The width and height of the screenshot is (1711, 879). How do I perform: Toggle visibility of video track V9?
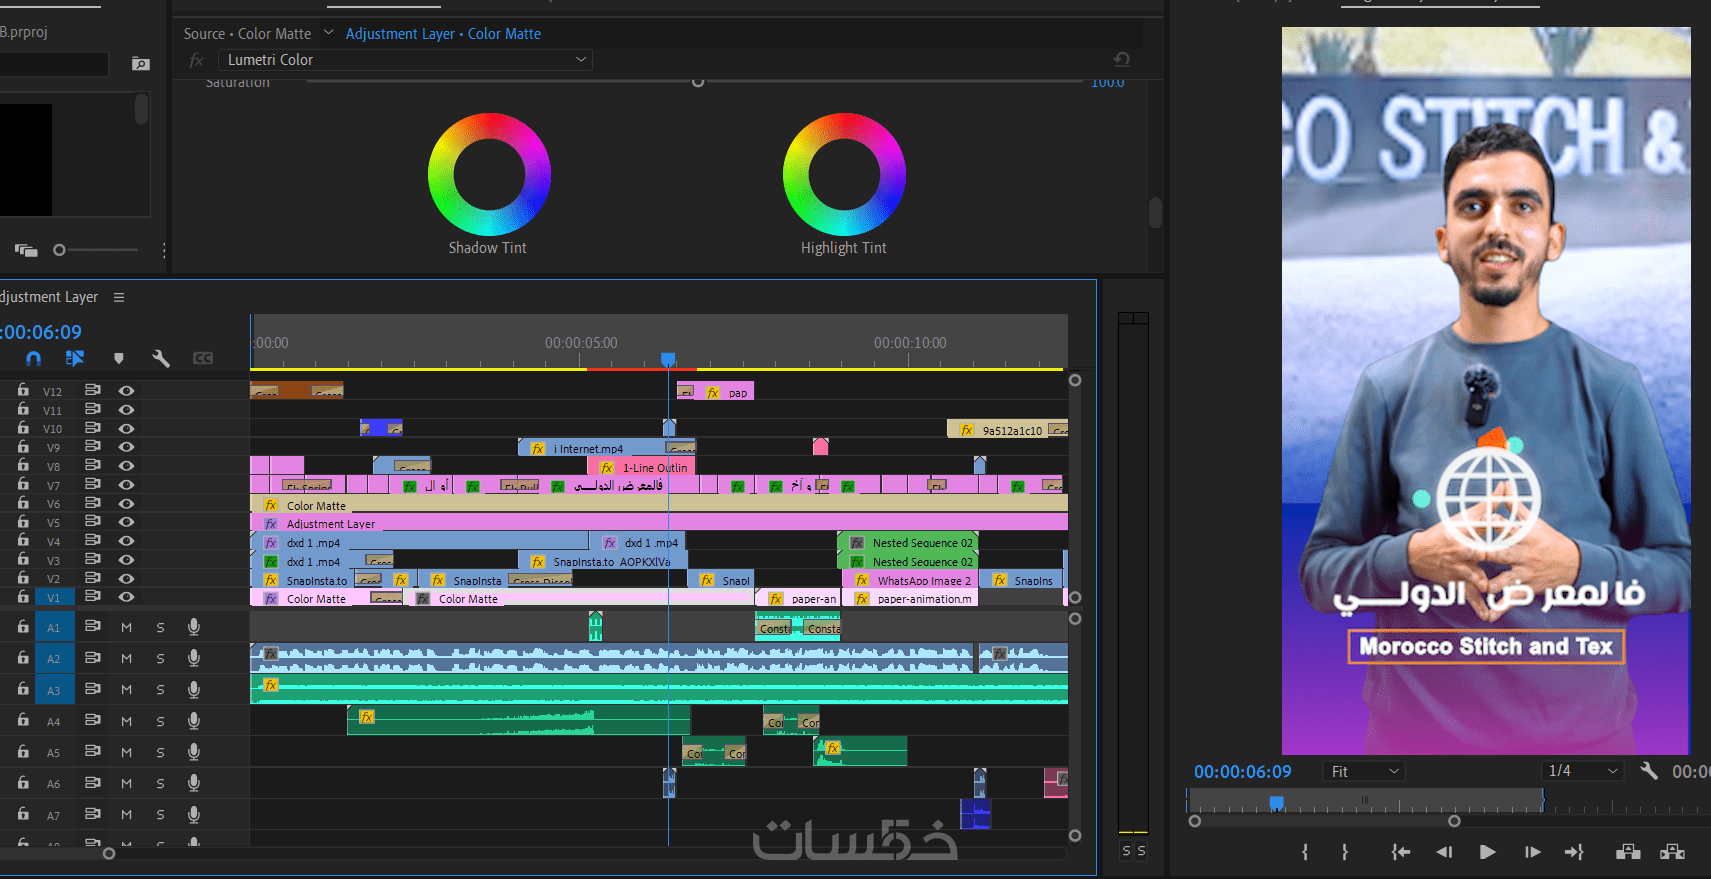(126, 447)
